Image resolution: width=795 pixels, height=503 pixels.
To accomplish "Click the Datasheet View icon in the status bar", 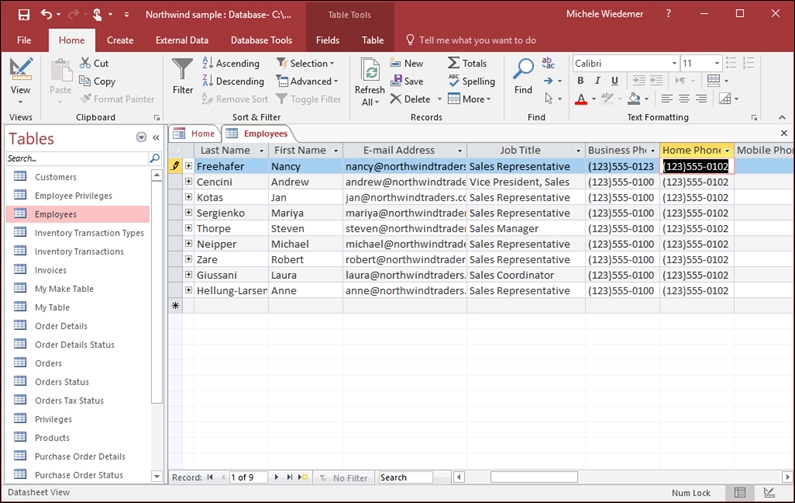I will 740,492.
